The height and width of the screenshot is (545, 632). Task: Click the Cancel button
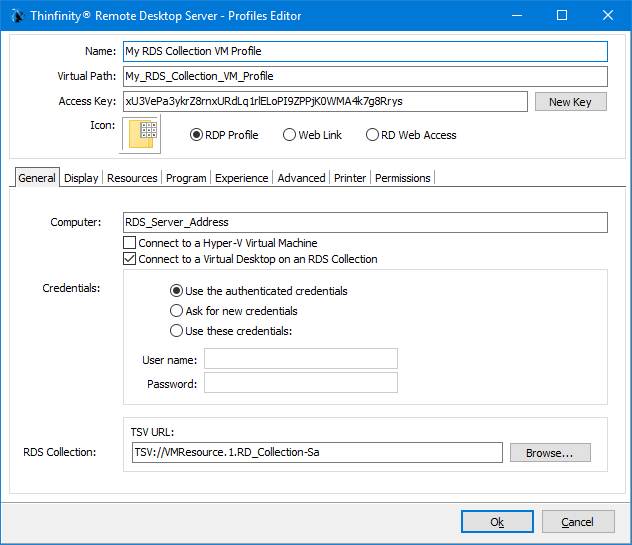point(578,522)
